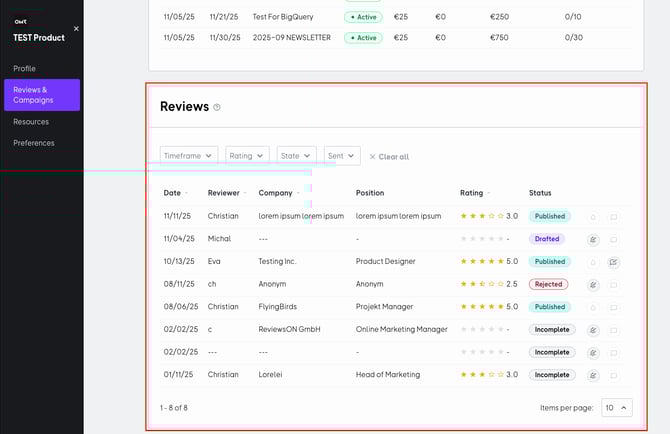
Task: Click the edit icon for ReviewsON GmbH review
Action: (x=593, y=330)
